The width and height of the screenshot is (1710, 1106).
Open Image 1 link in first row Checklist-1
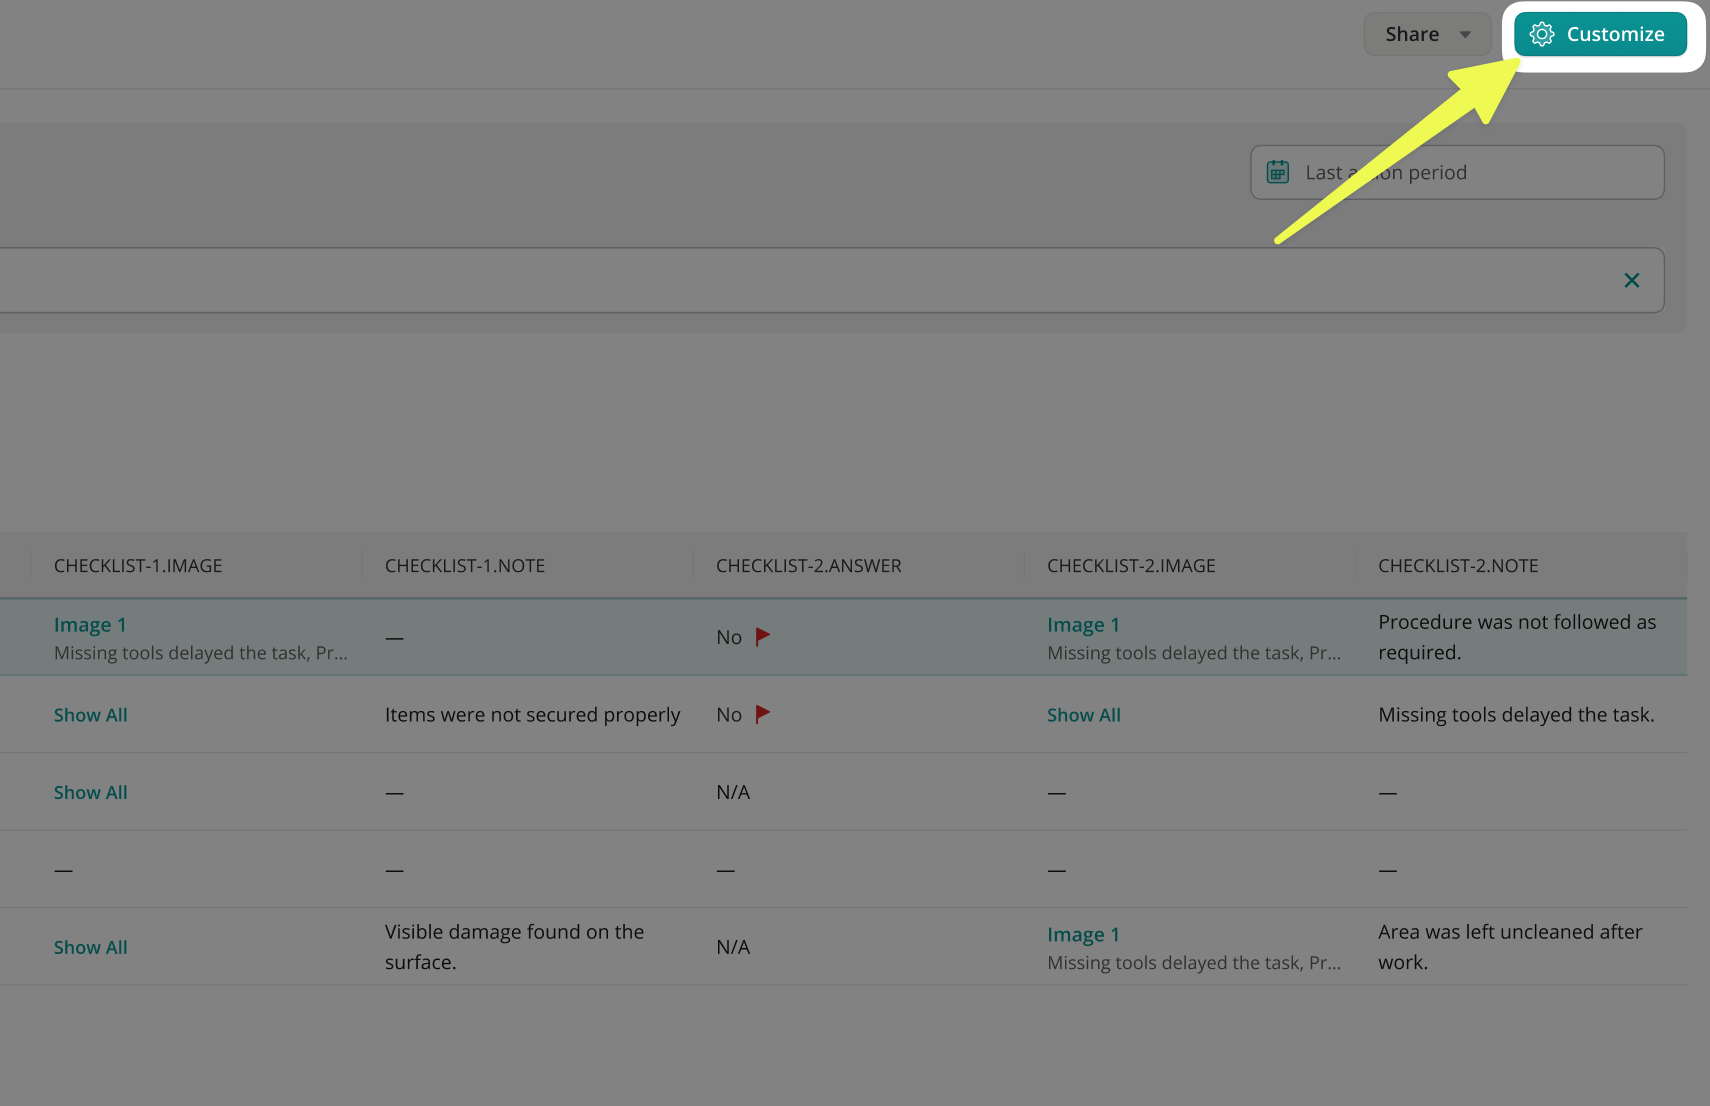(90, 625)
